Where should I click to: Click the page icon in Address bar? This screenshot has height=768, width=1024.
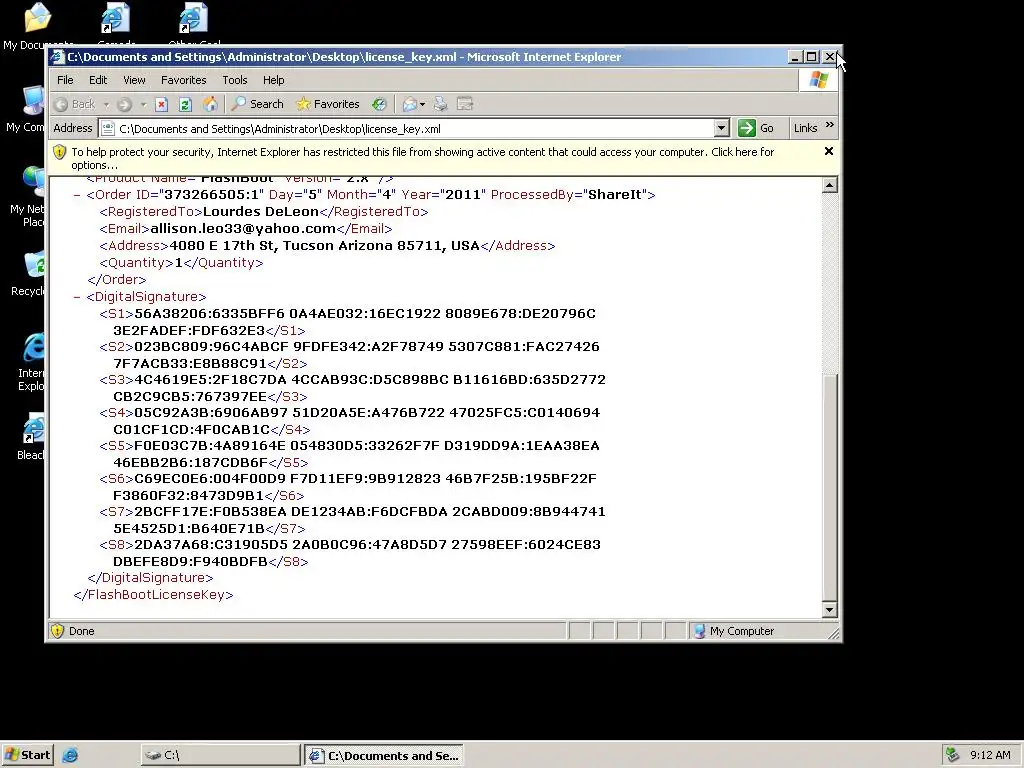tap(108, 129)
